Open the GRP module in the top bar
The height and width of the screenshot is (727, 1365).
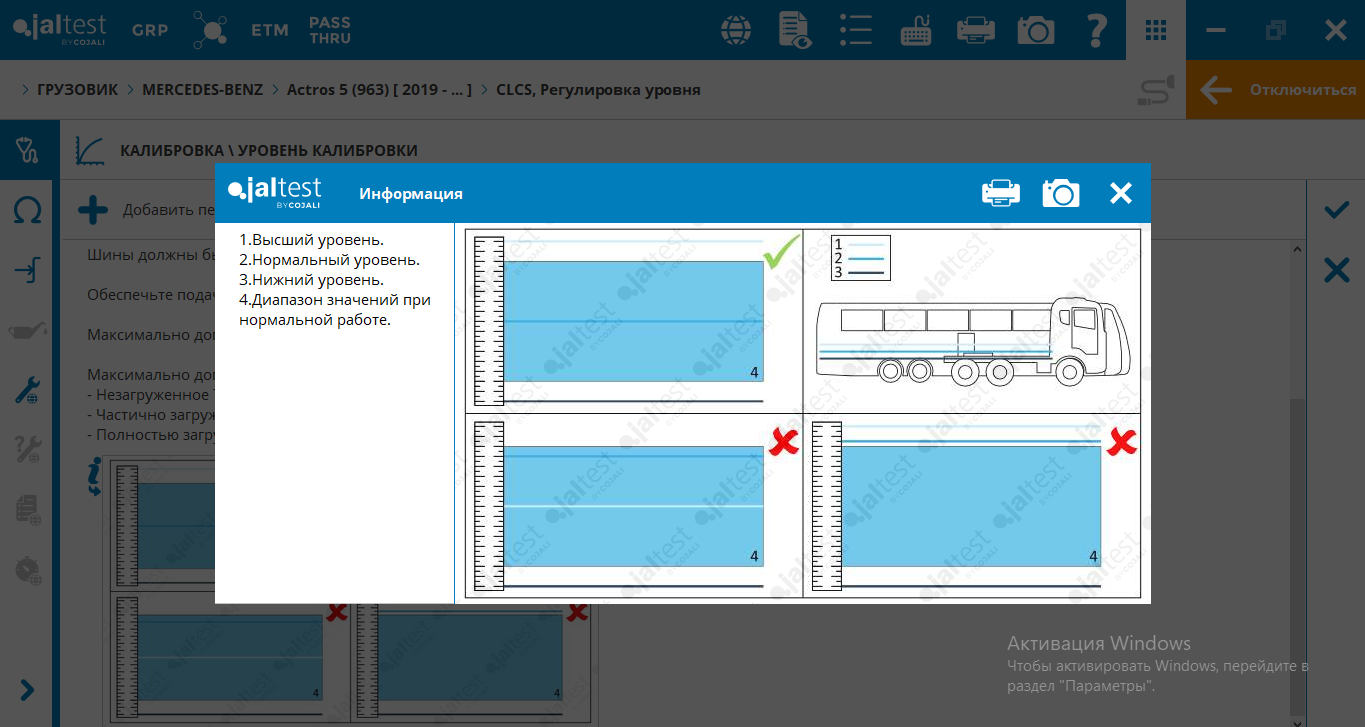click(x=150, y=30)
